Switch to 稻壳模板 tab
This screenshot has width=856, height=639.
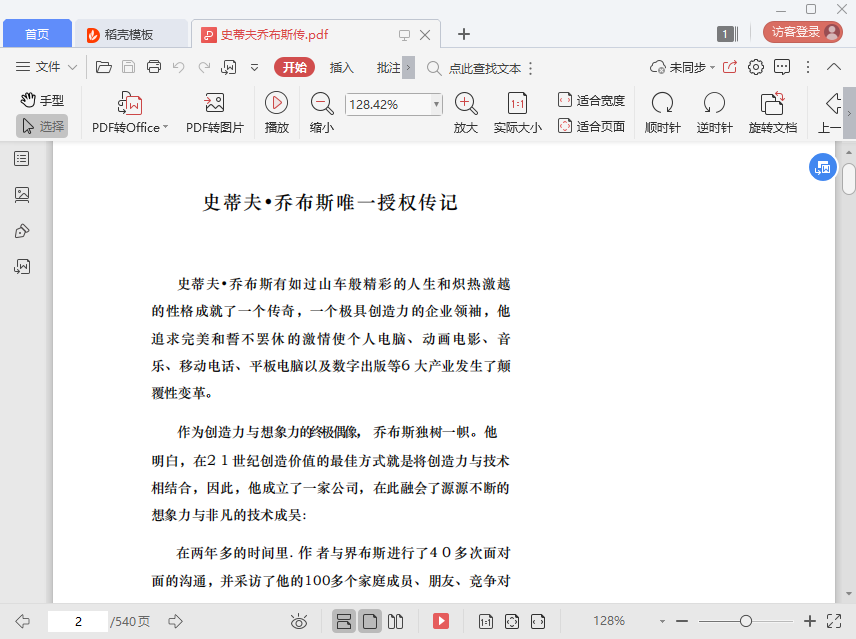click(x=131, y=34)
